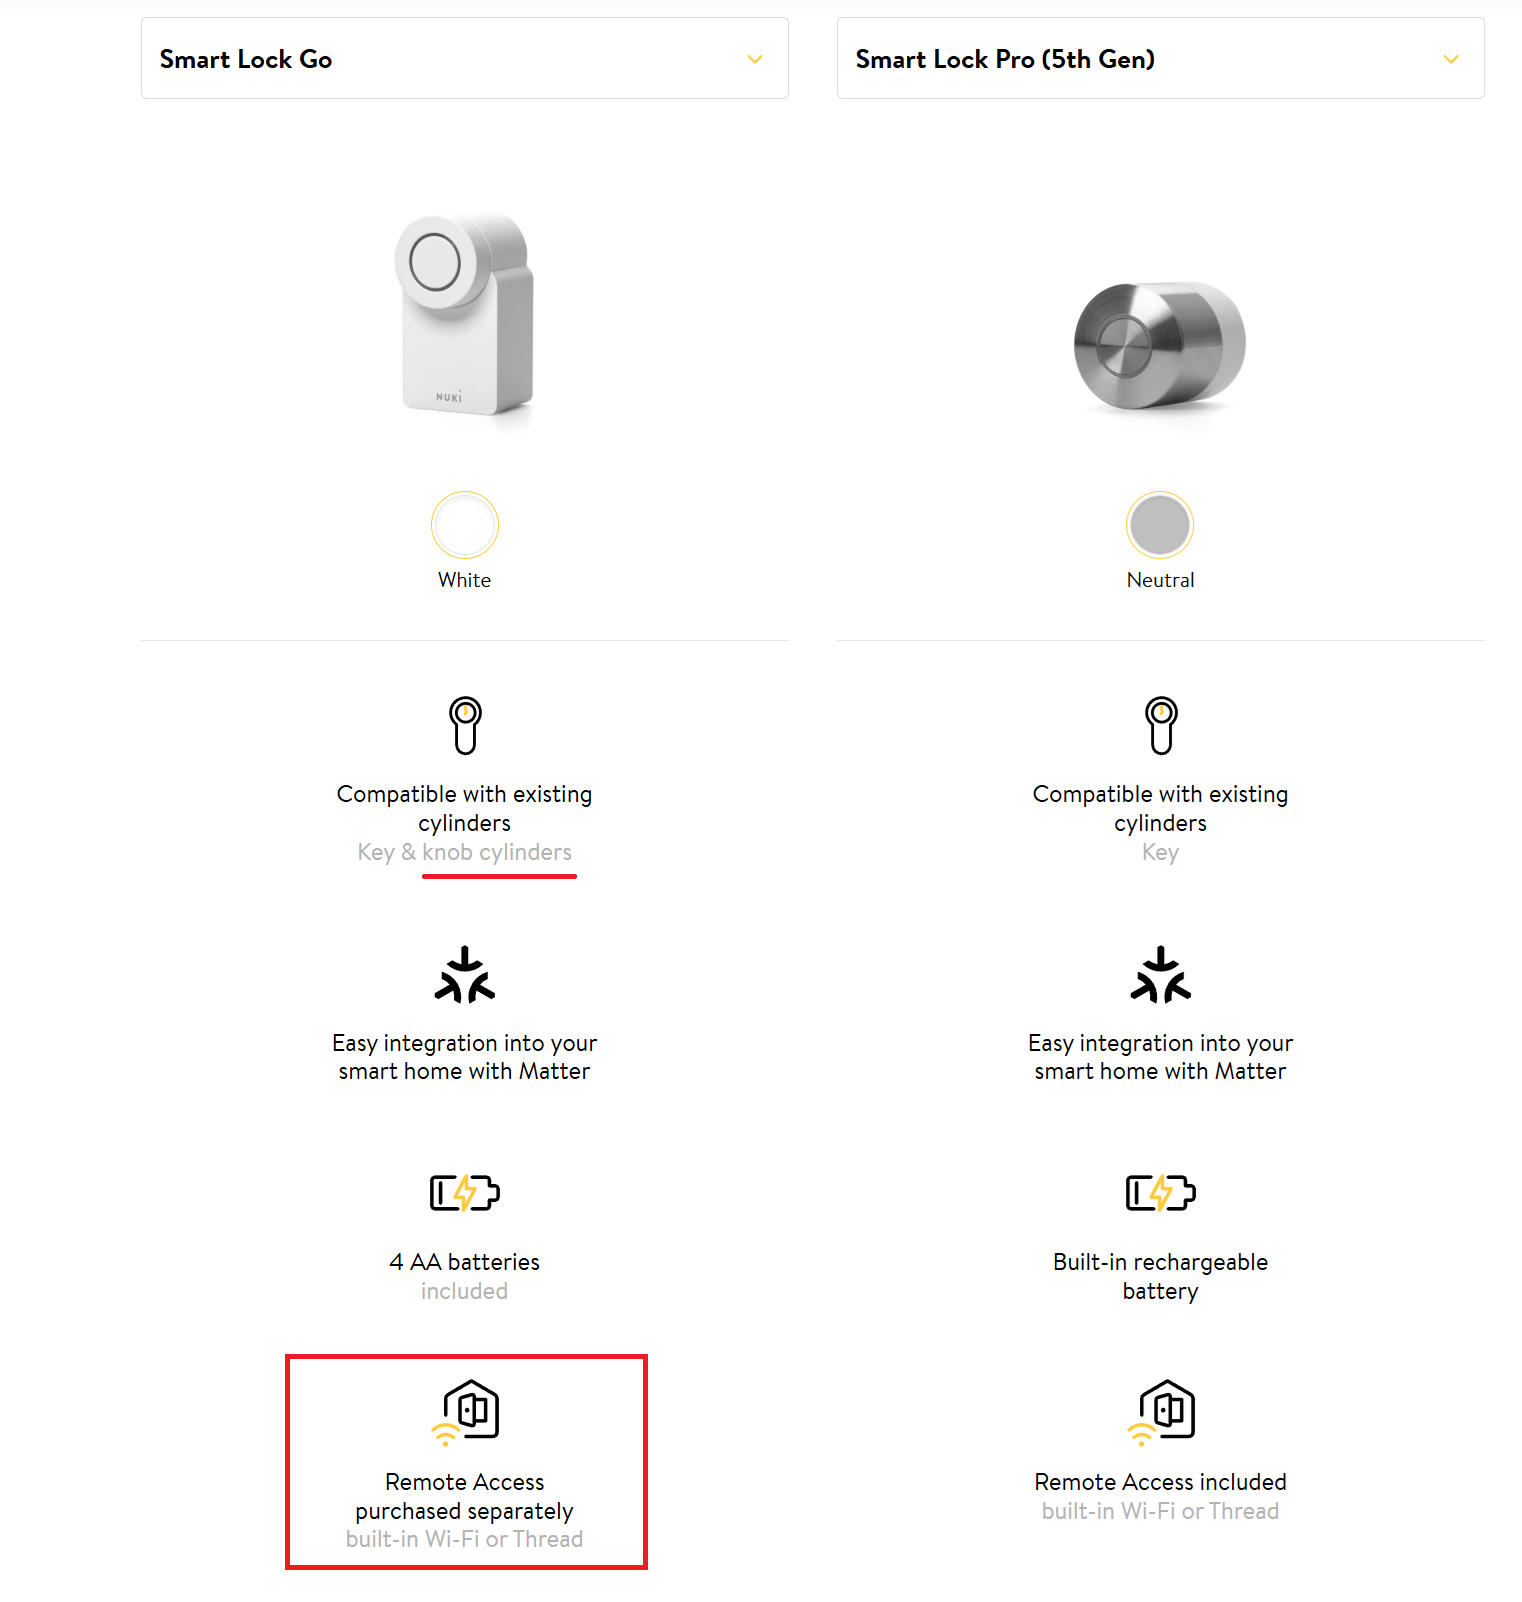The image size is (1522, 1602).
Task: Click the chevron arrow beside Smart Lock Go
Action: click(x=755, y=60)
